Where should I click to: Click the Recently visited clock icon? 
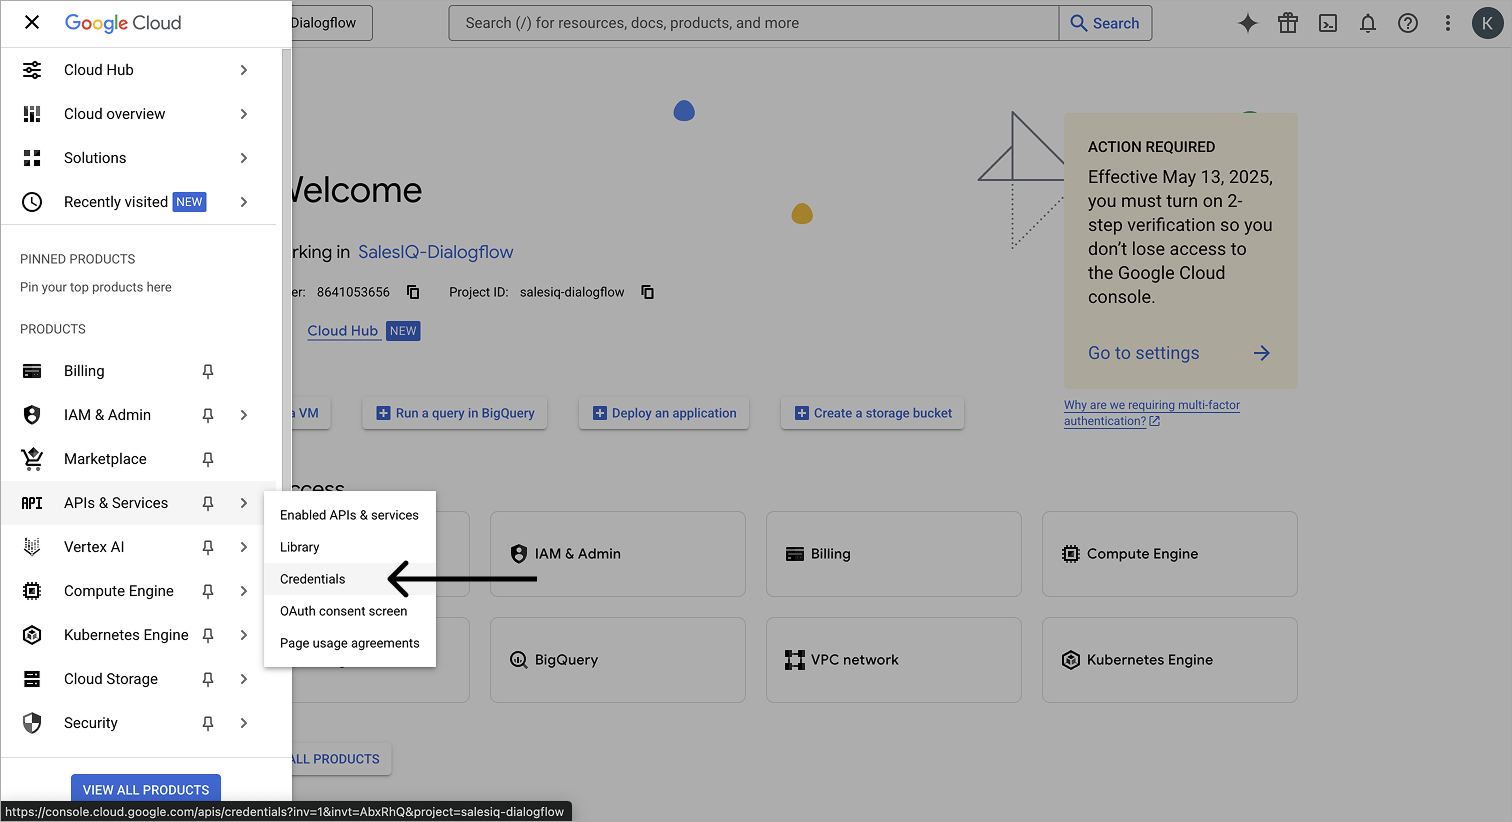point(32,202)
